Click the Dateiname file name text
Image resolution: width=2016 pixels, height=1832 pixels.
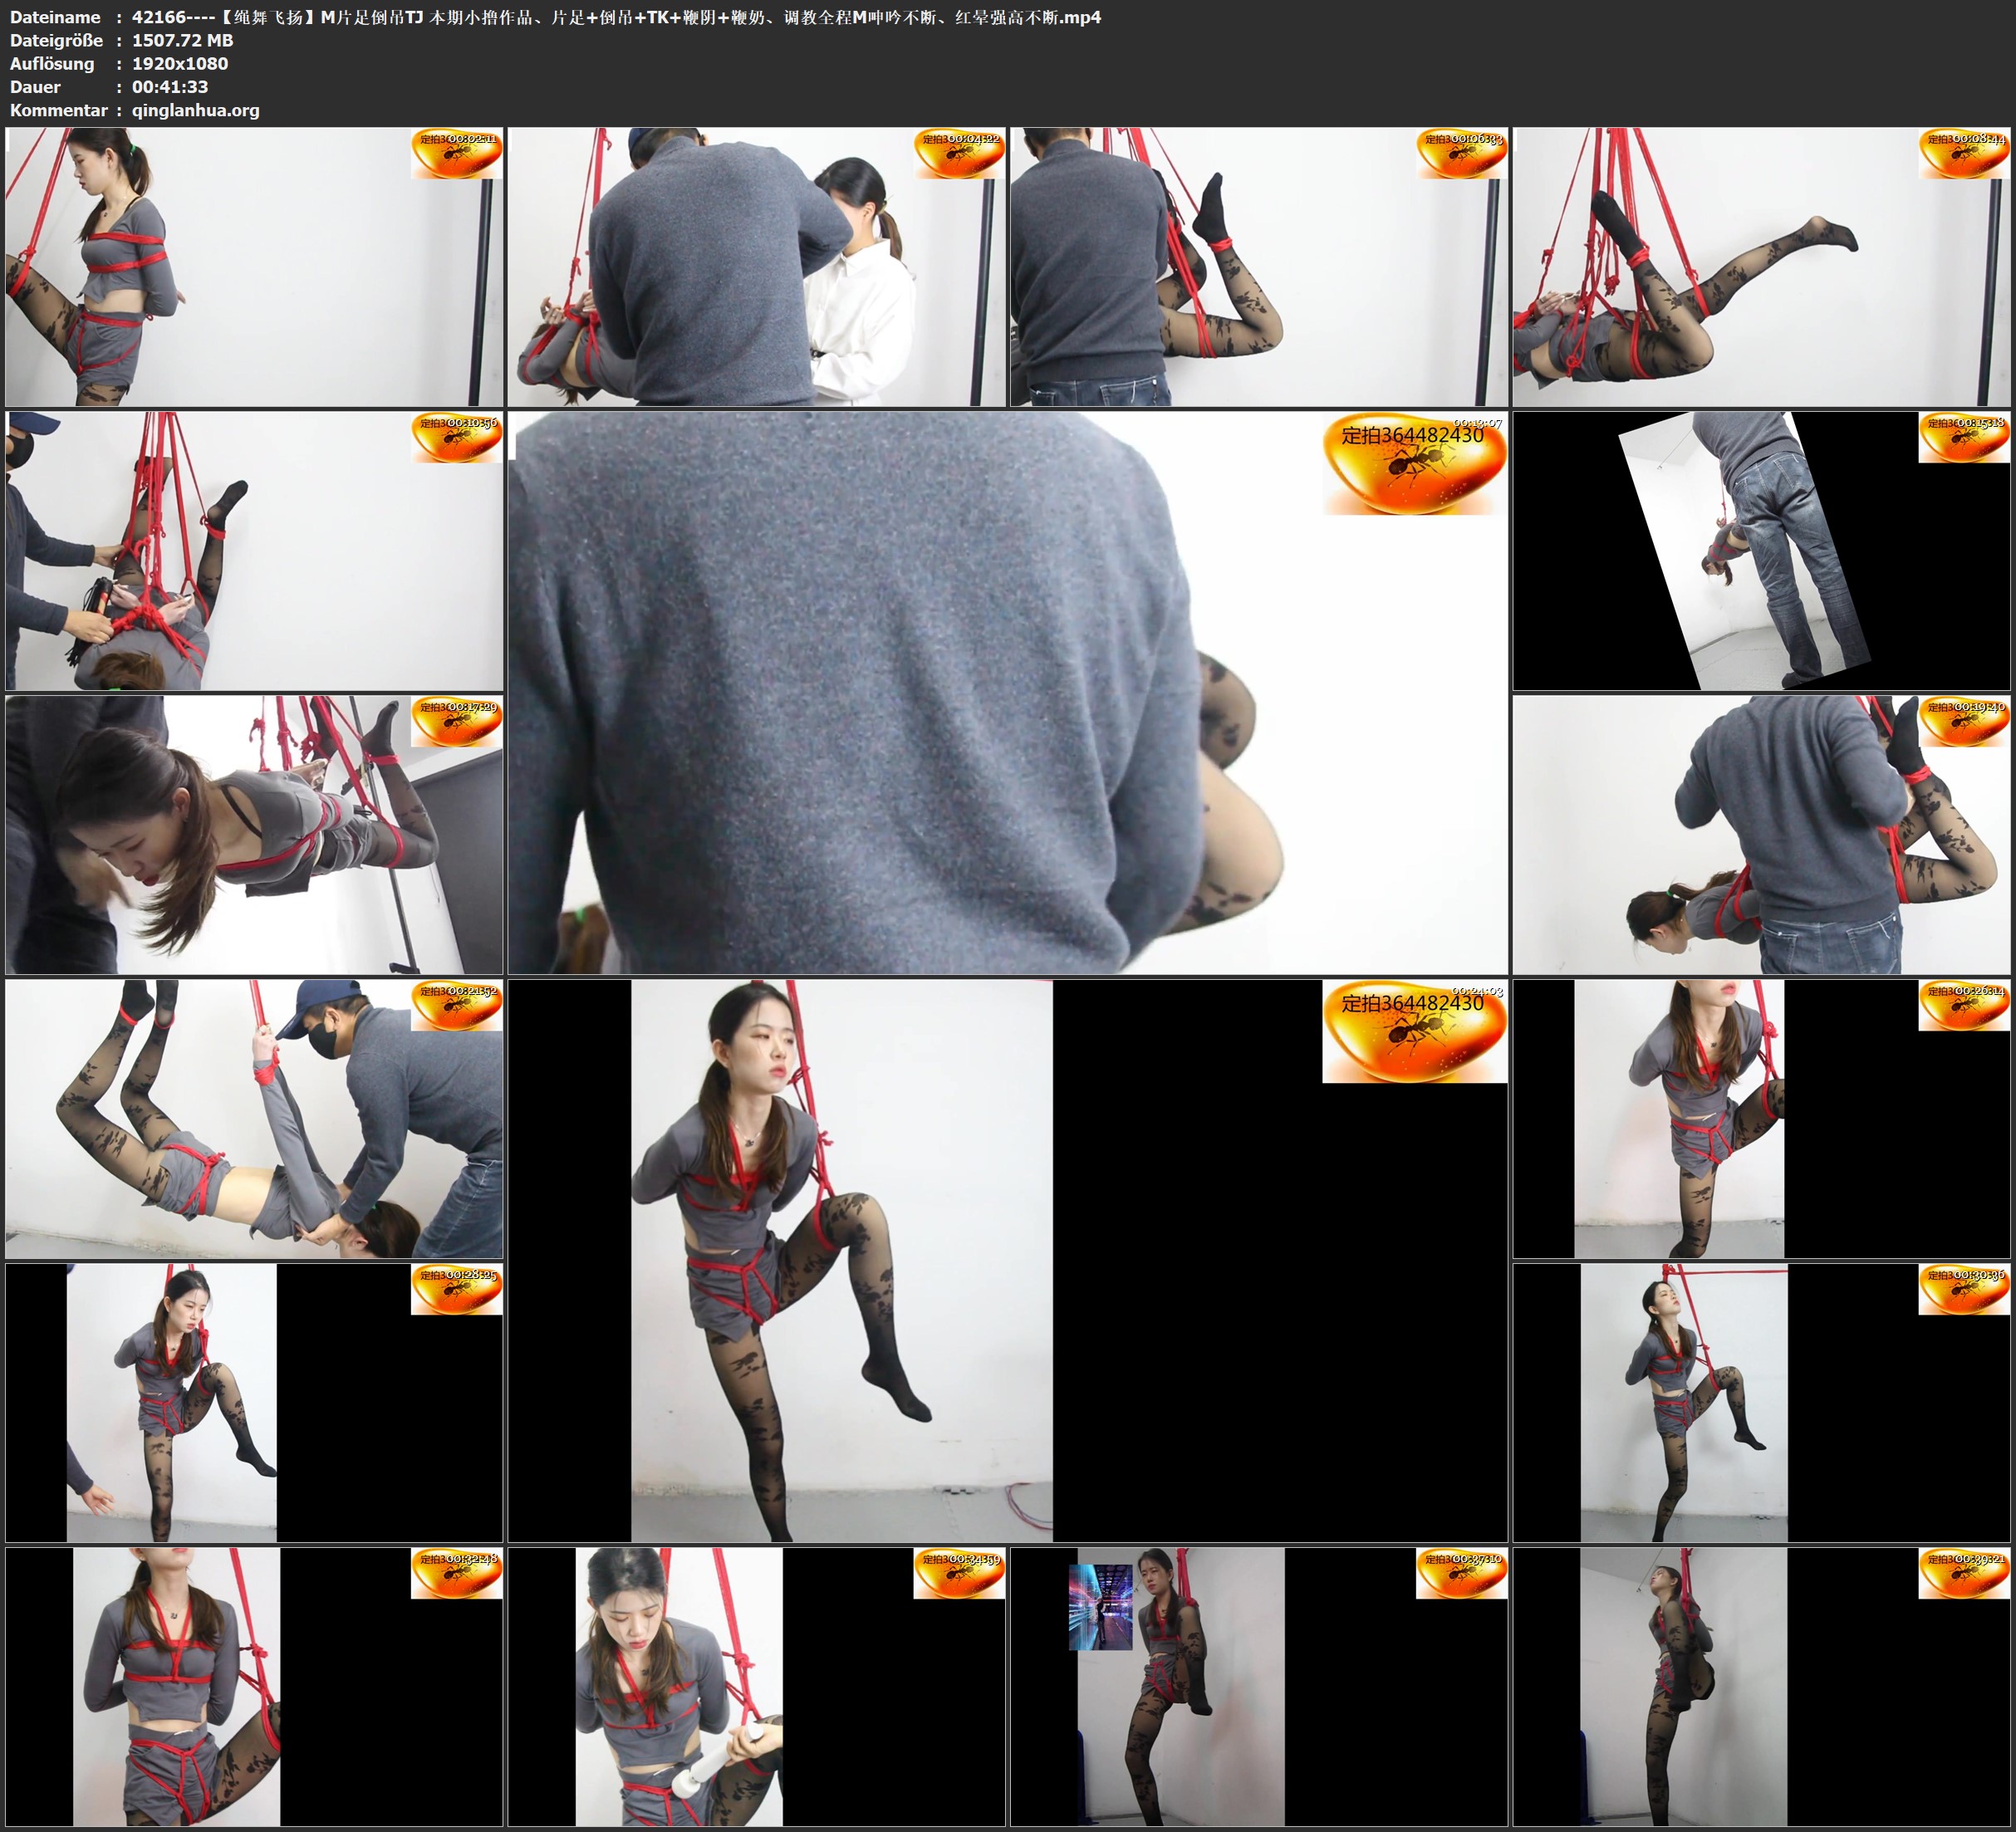pyautogui.click(x=616, y=17)
